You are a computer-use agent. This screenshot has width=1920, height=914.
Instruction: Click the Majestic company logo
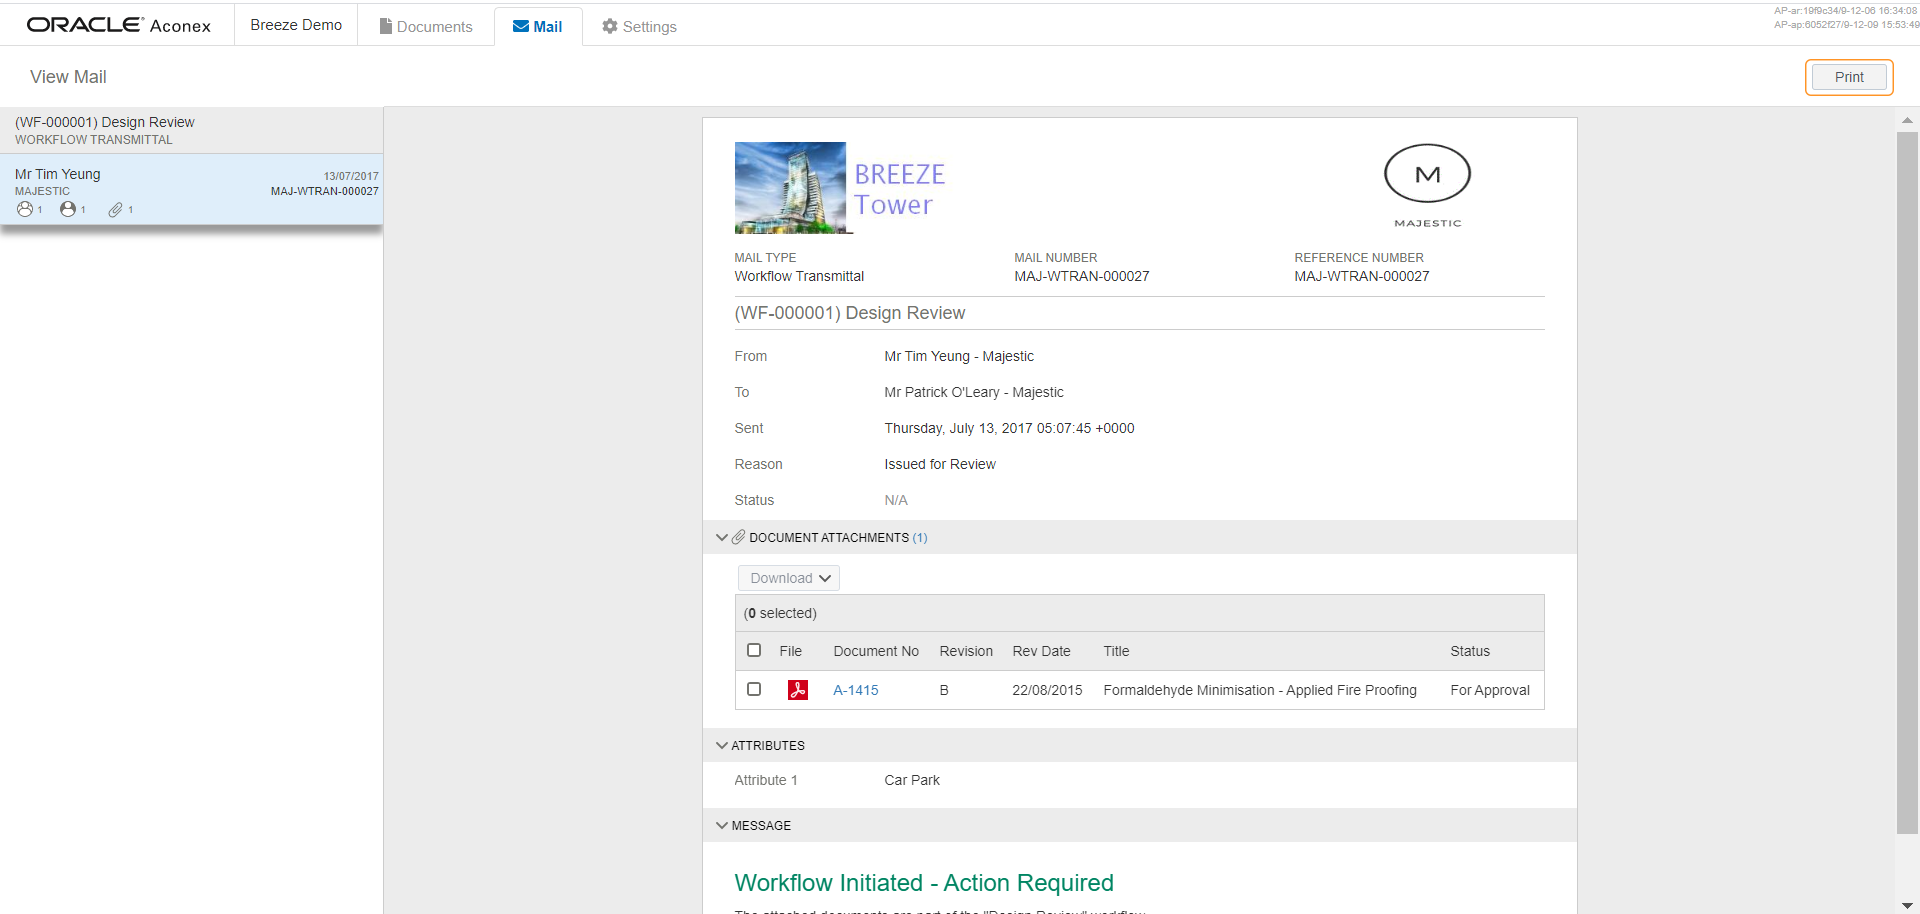(x=1427, y=186)
